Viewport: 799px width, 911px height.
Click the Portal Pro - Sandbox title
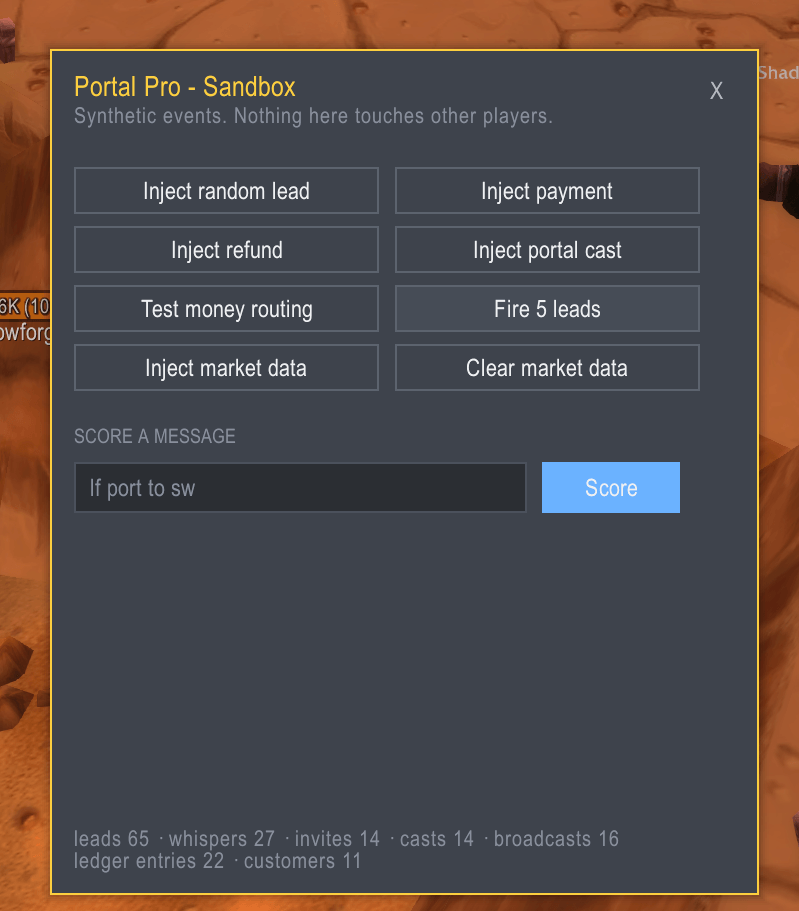[185, 87]
